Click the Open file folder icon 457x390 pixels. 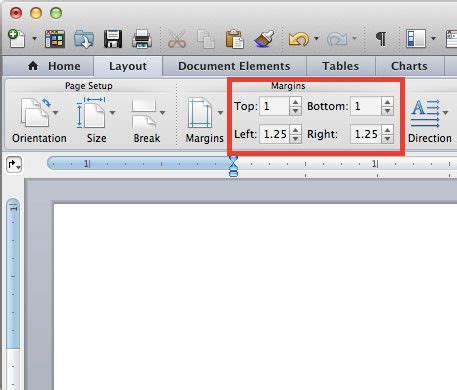click(84, 39)
